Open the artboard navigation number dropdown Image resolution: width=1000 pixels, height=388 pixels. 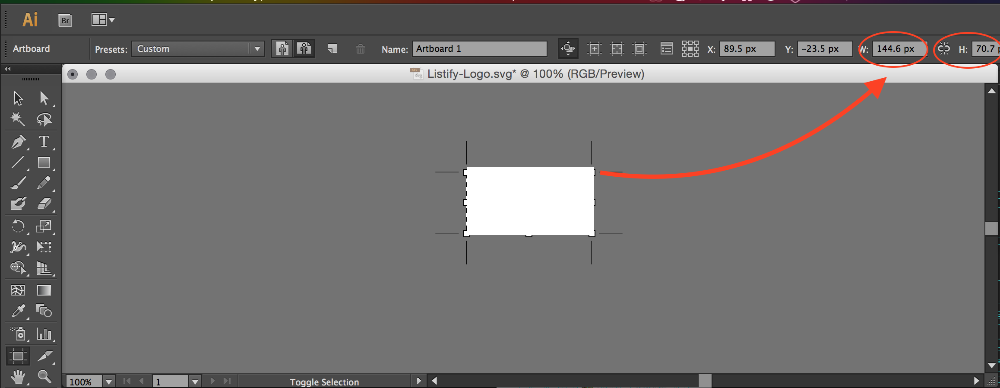196,382
